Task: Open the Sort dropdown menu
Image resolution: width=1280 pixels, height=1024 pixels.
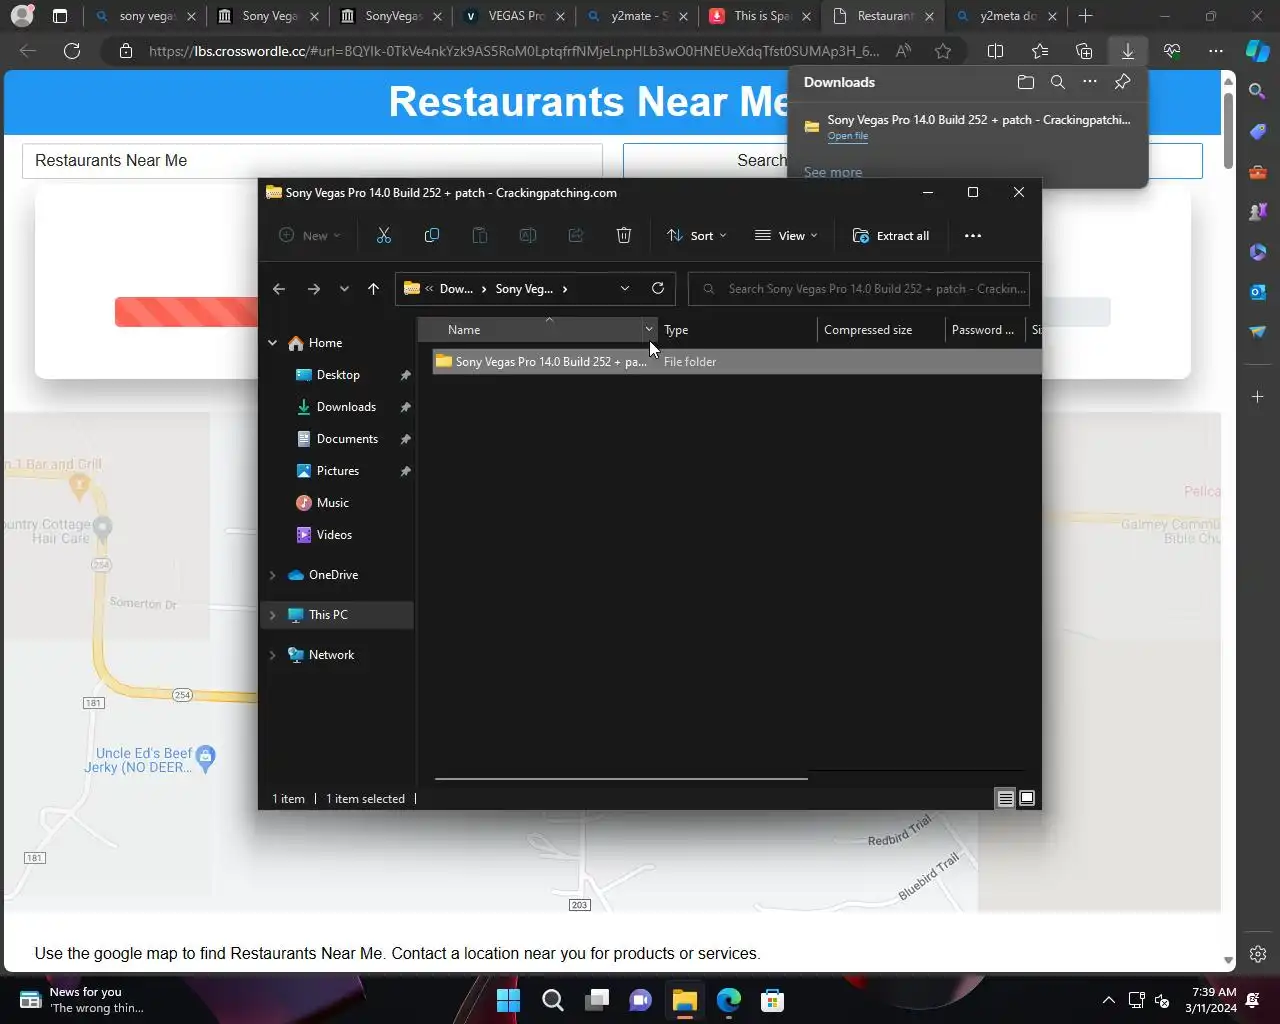Action: (697, 236)
